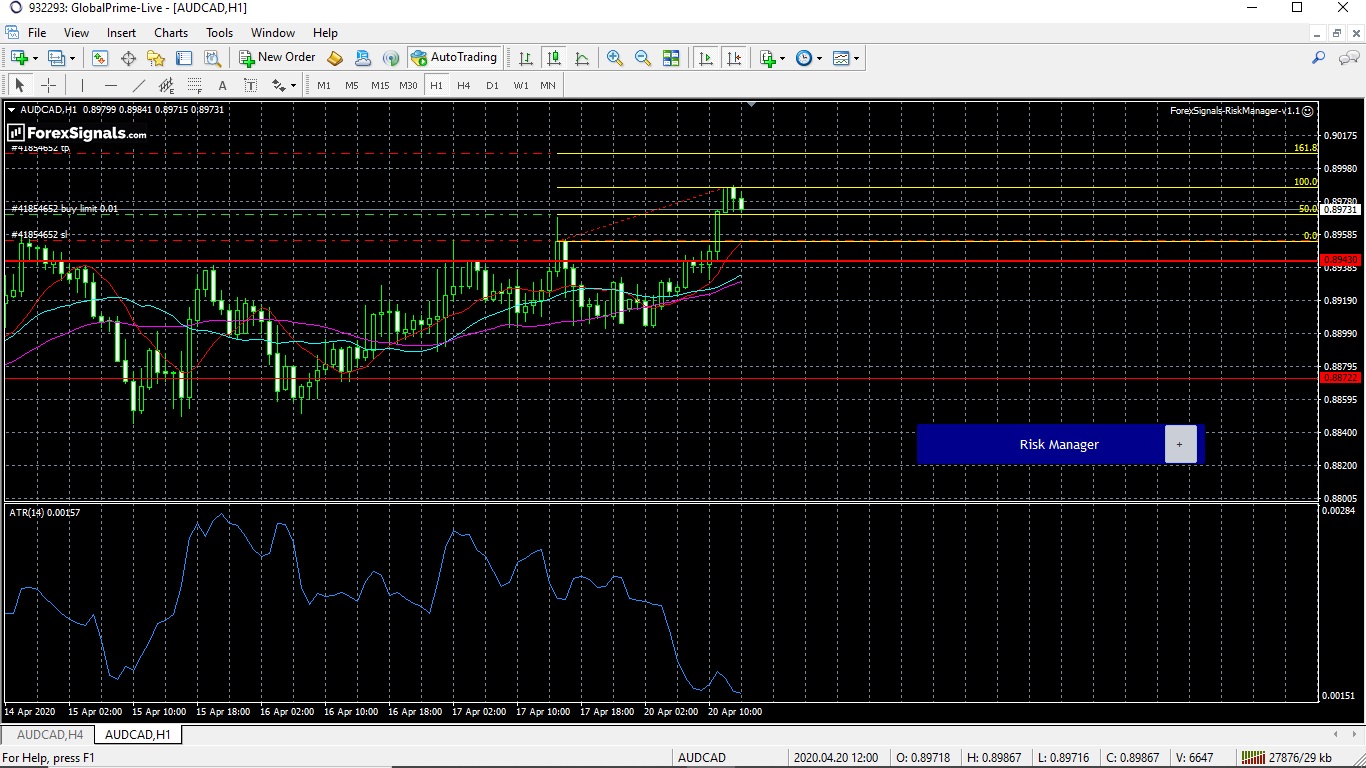Draw a vertical line

[x=82, y=85]
